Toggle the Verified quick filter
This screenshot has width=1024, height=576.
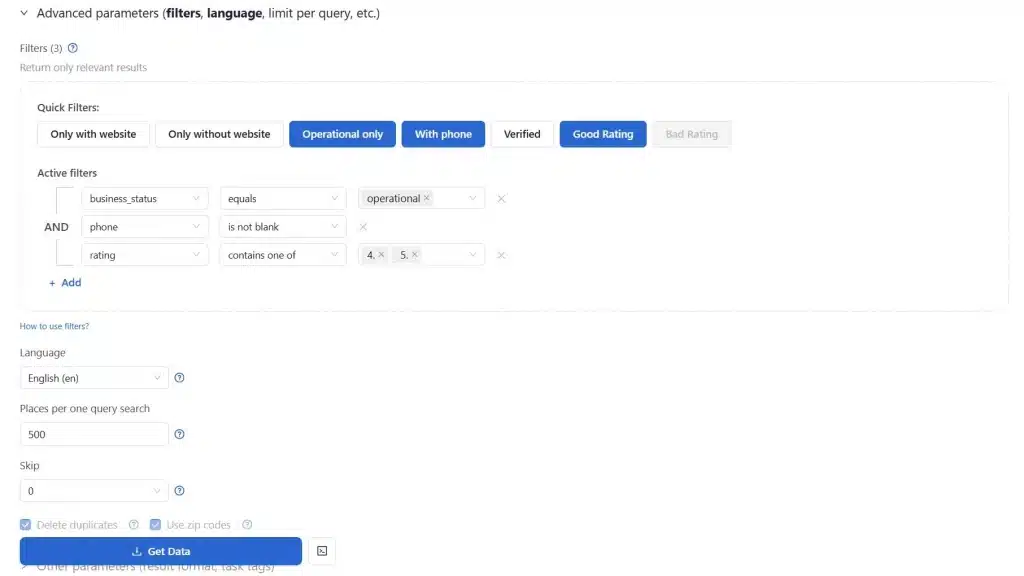[521, 133]
